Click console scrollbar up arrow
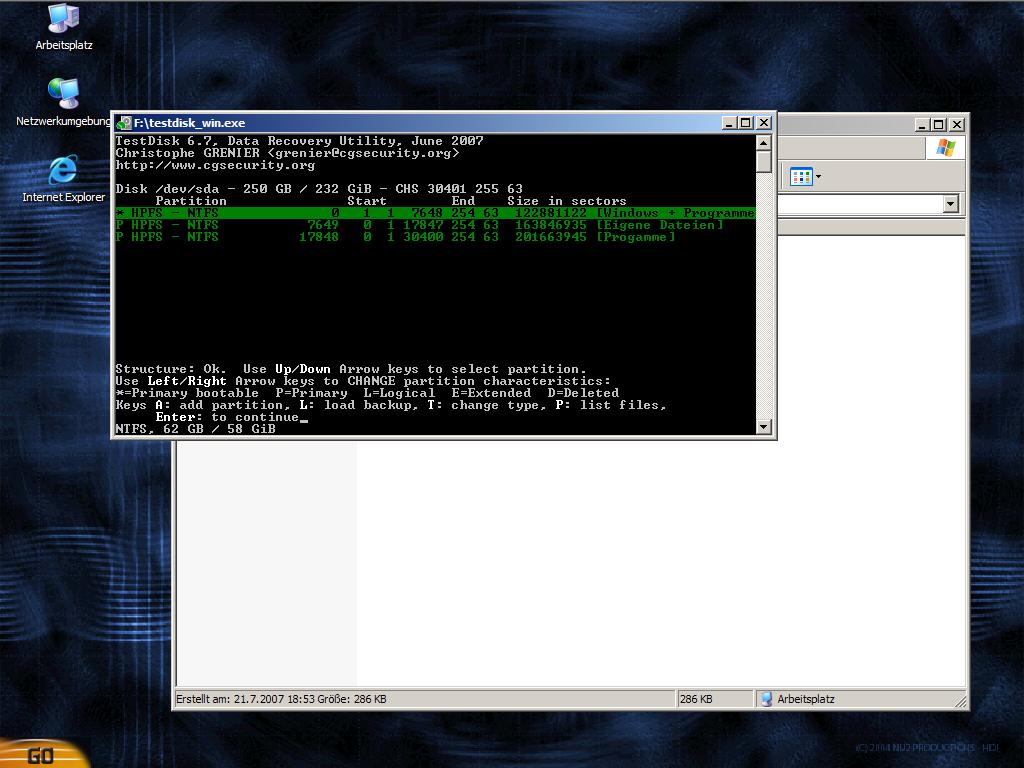1024x768 pixels. coord(763,142)
